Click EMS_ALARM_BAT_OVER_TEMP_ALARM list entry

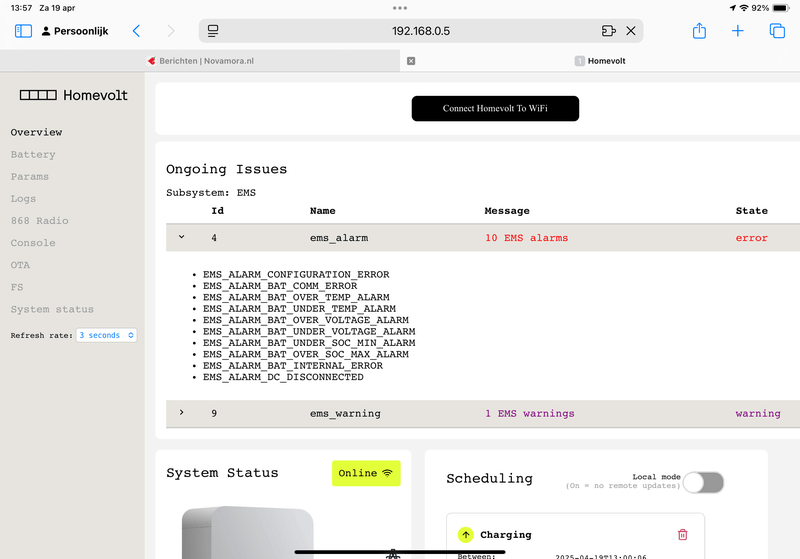click(x=296, y=297)
